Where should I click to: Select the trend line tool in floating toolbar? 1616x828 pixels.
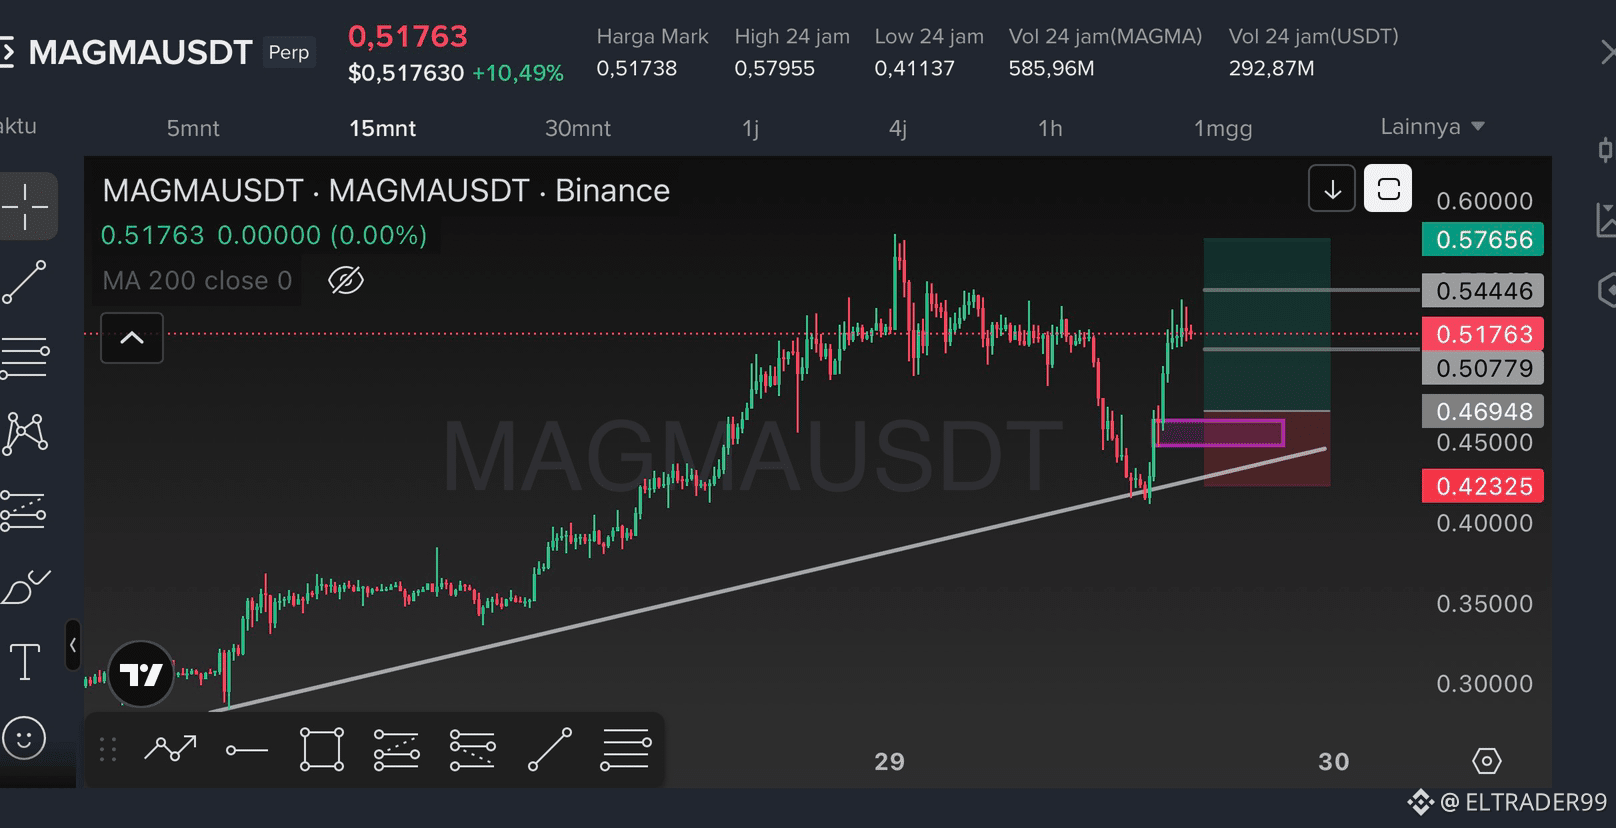pyautogui.click(x=549, y=749)
